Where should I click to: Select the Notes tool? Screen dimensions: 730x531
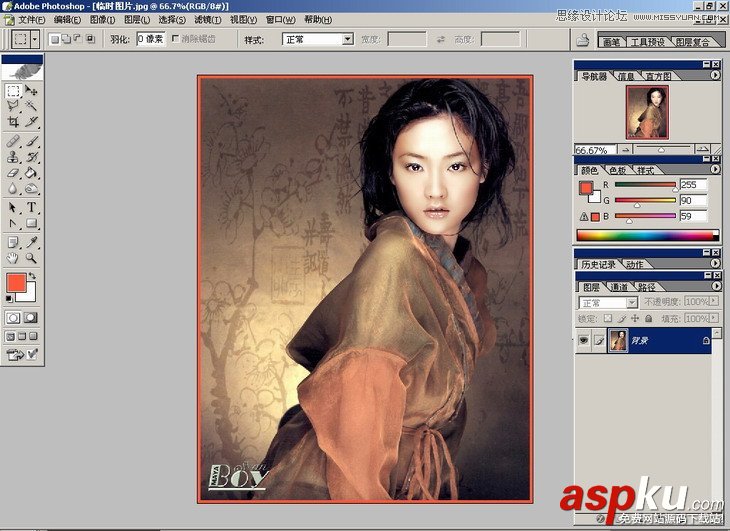[13, 242]
